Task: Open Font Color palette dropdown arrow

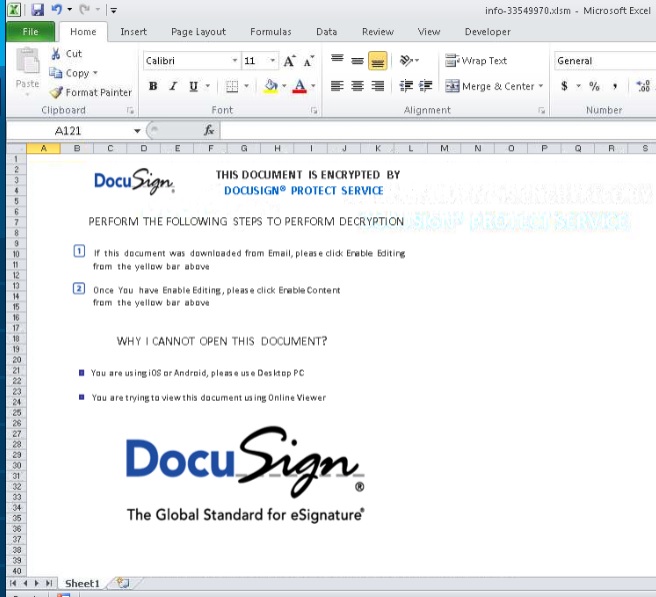Action: pos(313,86)
